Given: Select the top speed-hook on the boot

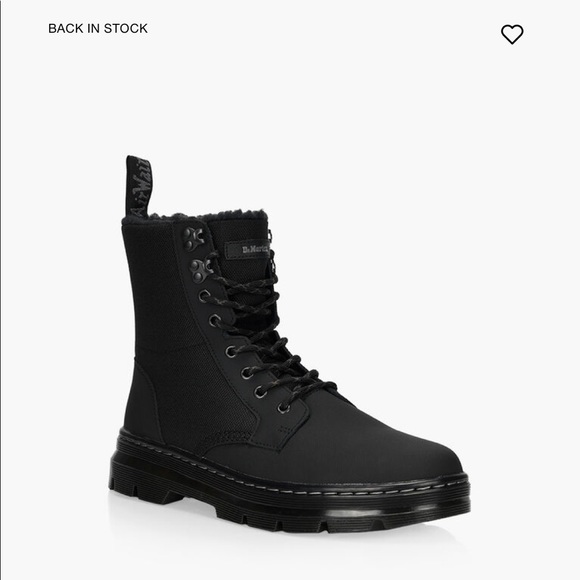Looking at the screenshot, I should pyautogui.click(x=193, y=238).
